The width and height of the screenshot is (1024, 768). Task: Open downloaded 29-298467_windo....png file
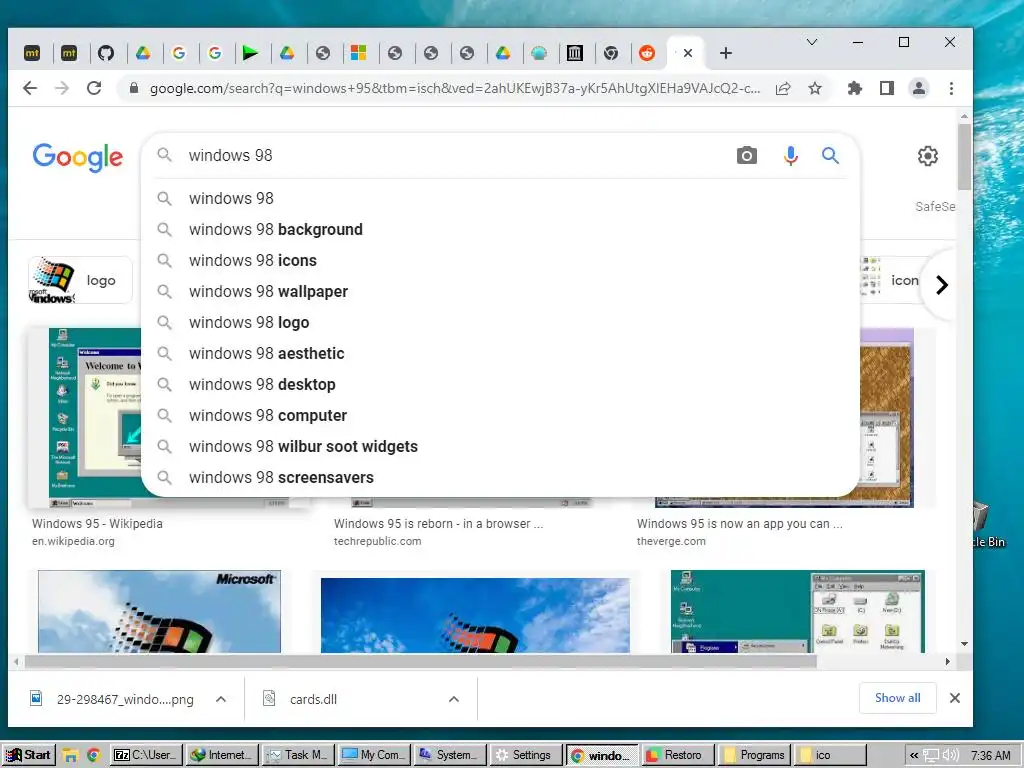pyautogui.click(x=112, y=699)
